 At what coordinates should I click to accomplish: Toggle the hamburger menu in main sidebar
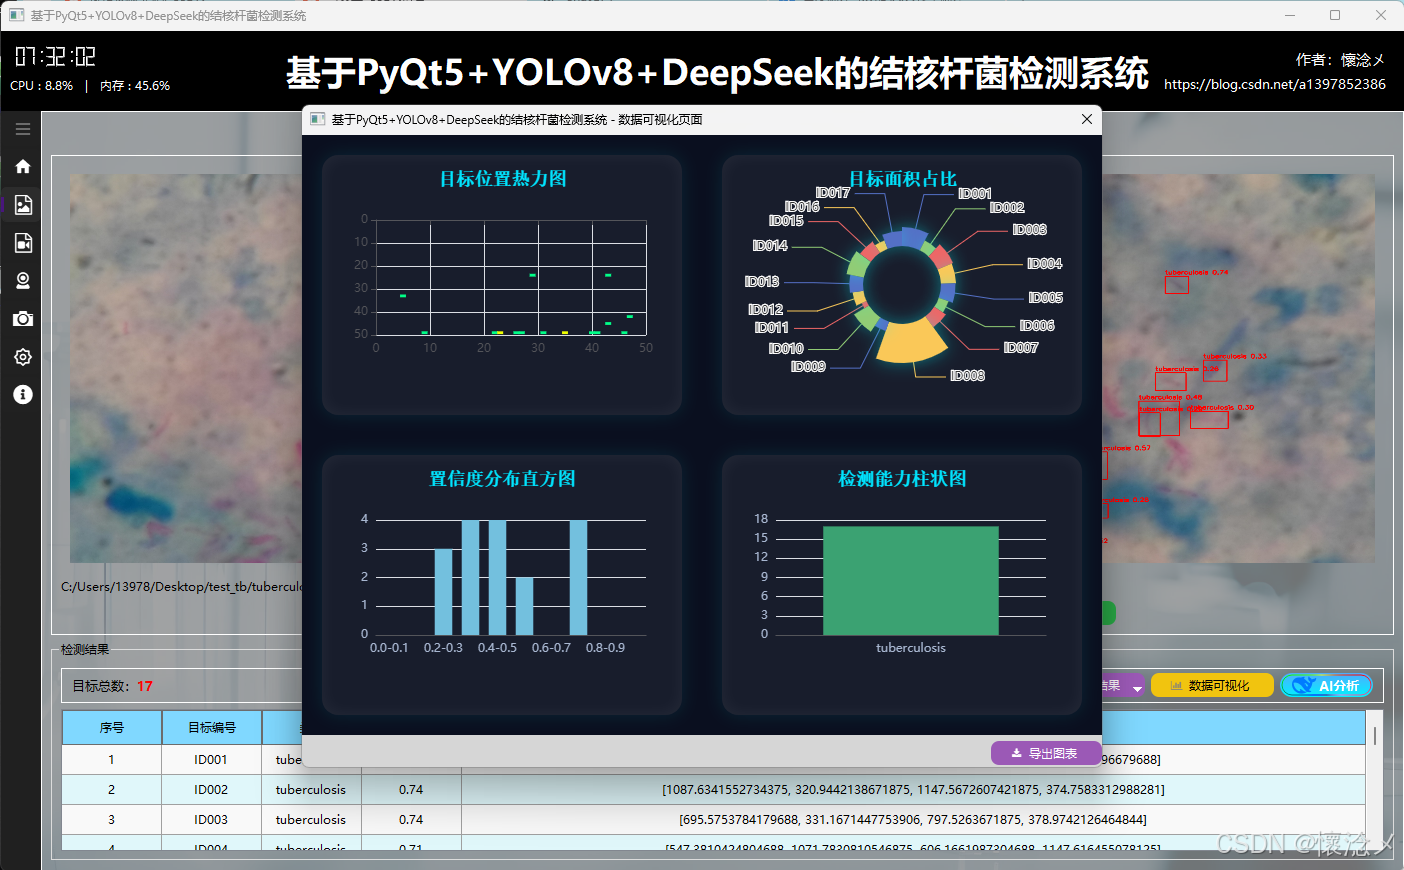(x=22, y=129)
